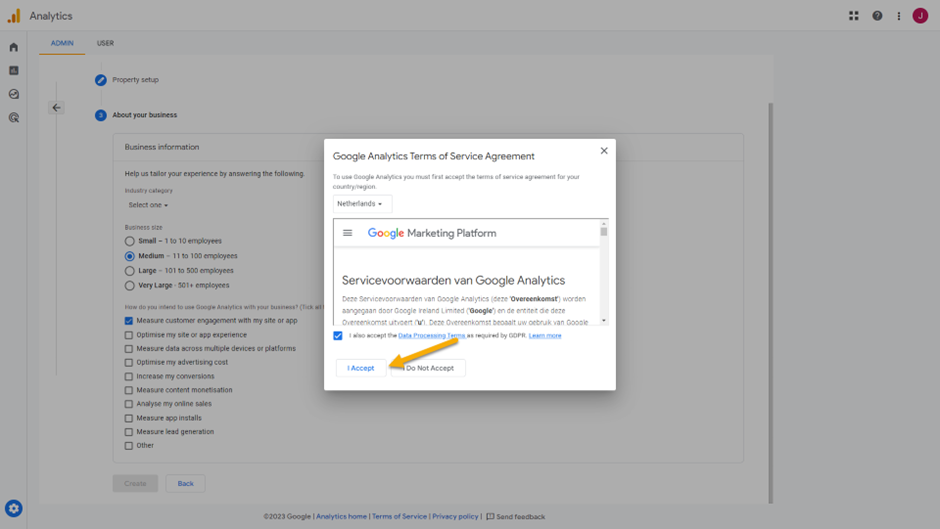This screenshot has height=529, width=940.
Task: Open Privacy policy footer link
Action: click(455, 516)
